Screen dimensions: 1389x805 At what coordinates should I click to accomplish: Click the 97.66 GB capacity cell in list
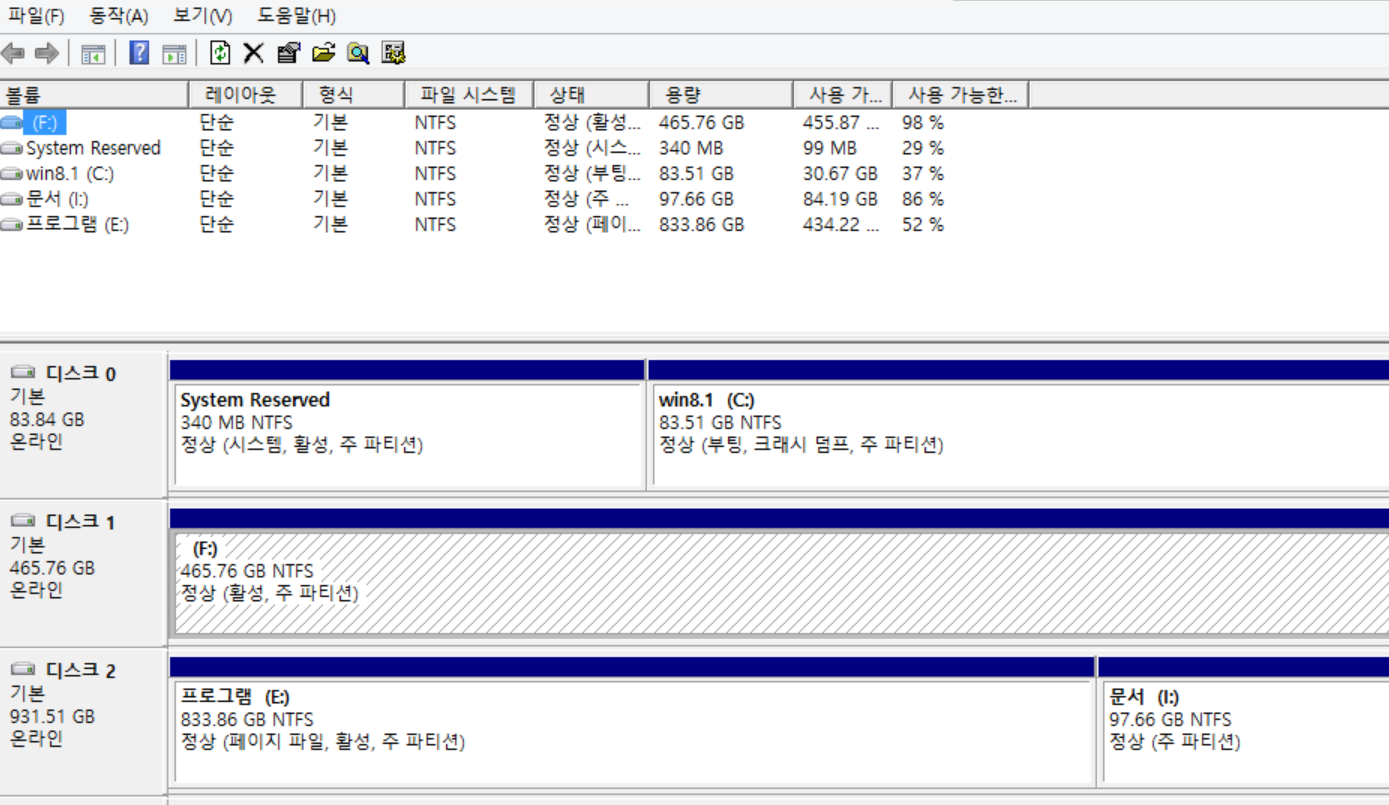pos(696,199)
